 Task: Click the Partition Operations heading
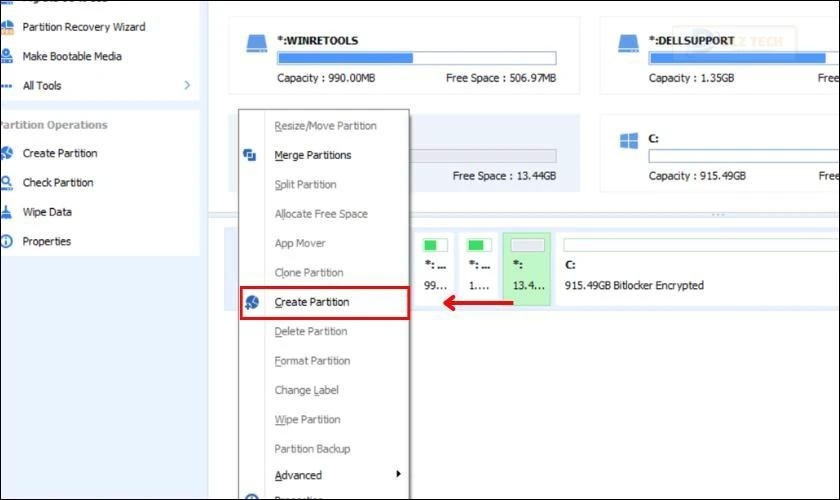(54, 125)
